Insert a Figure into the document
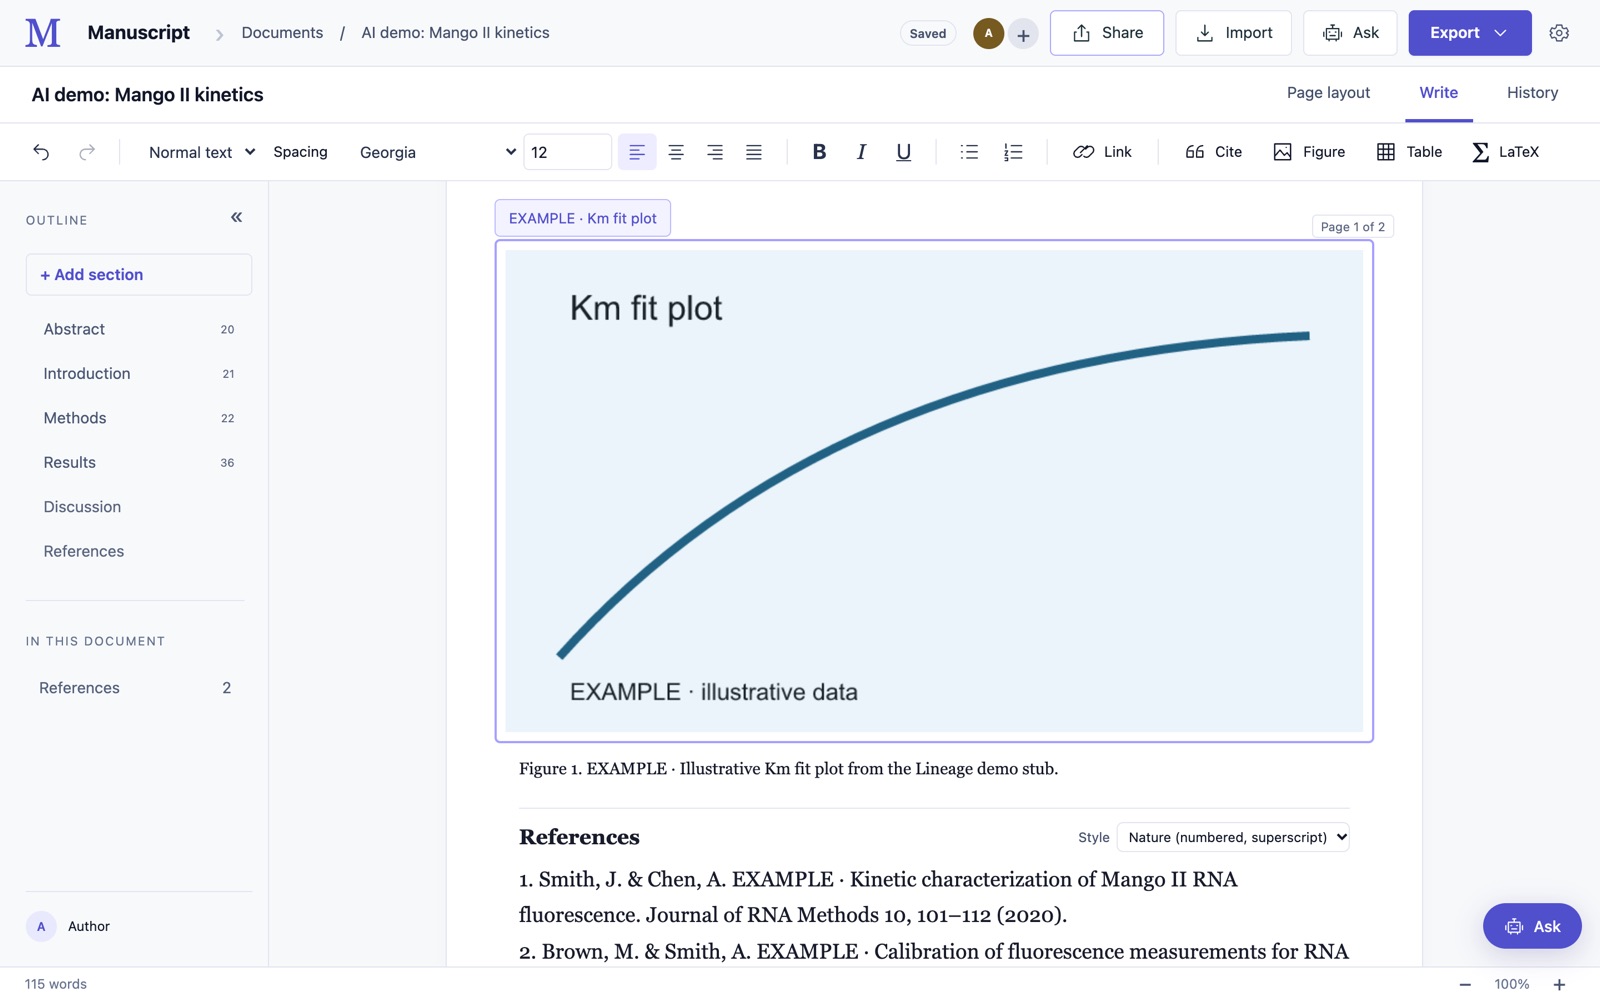 click(1309, 152)
